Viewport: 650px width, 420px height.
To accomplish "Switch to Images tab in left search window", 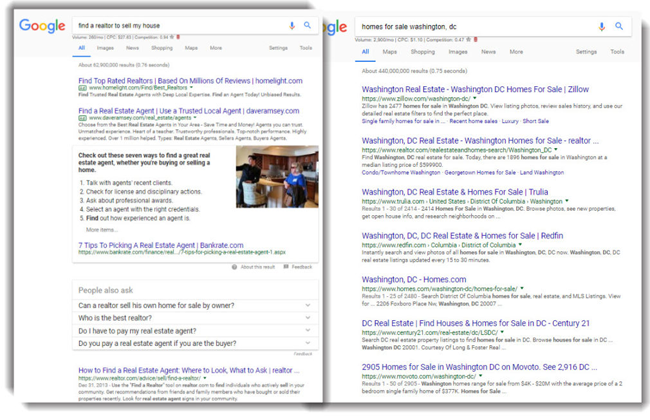I will tap(105, 48).
